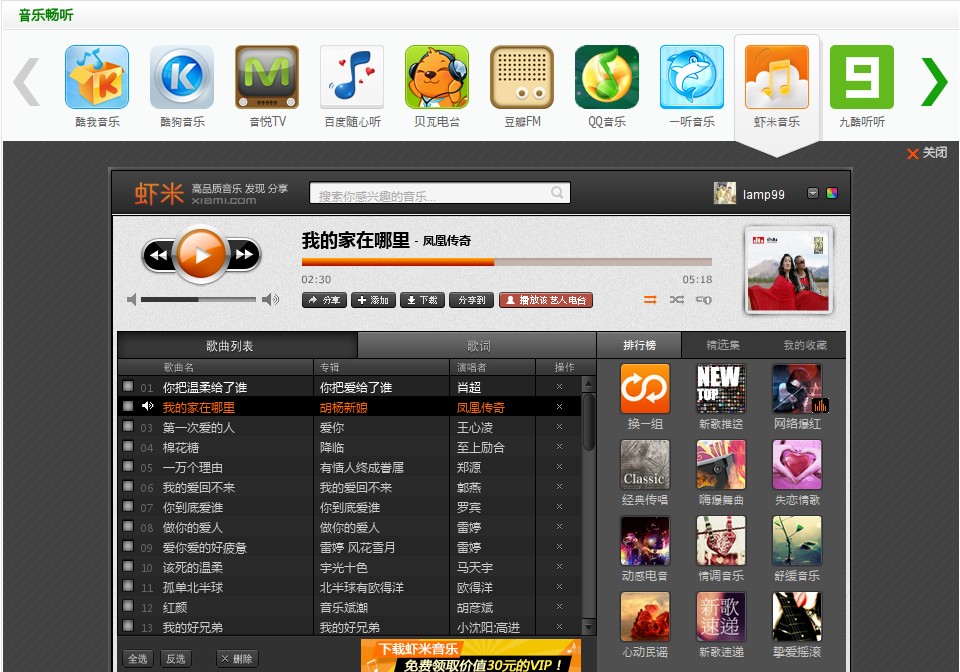
Task: Adjust the volume slider
Action: (x=198, y=299)
